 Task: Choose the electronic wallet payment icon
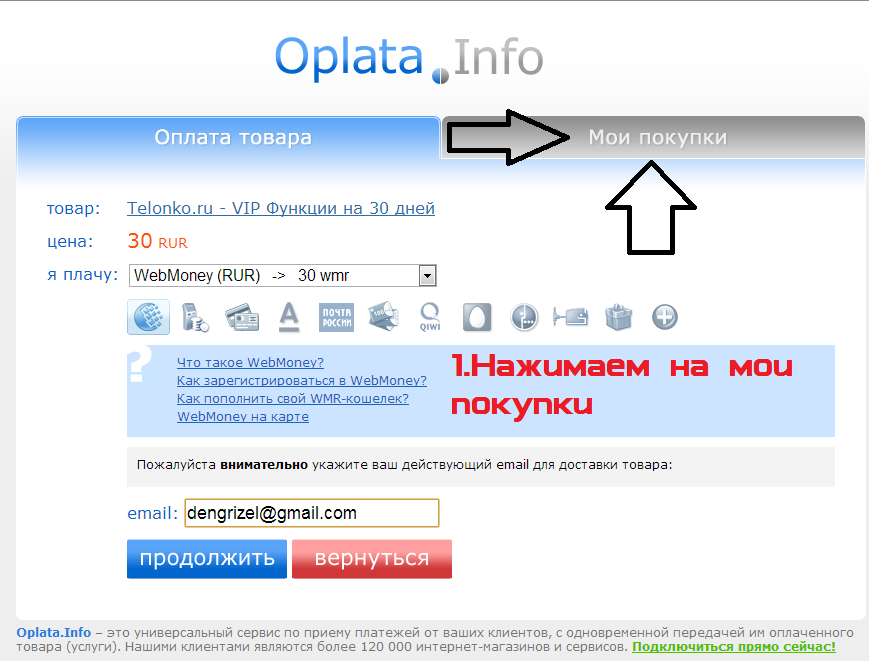(571, 317)
